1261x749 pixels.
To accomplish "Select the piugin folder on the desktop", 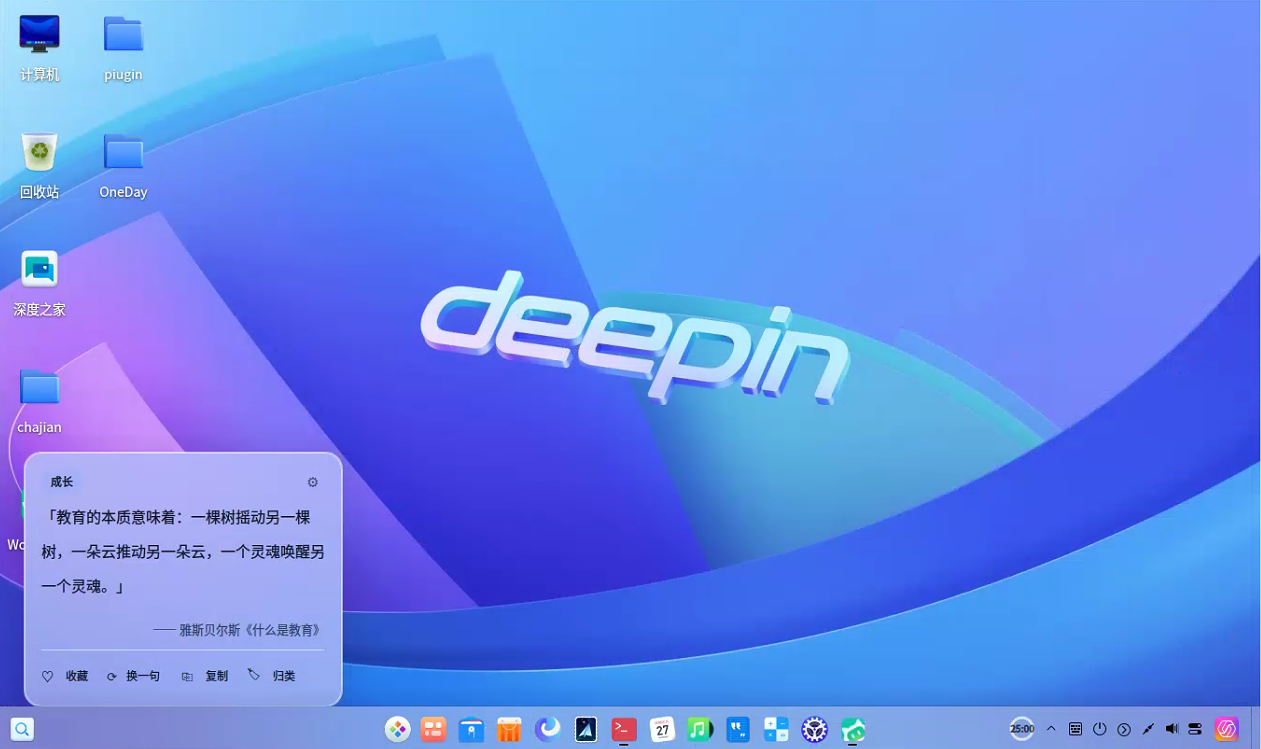I will [123, 48].
